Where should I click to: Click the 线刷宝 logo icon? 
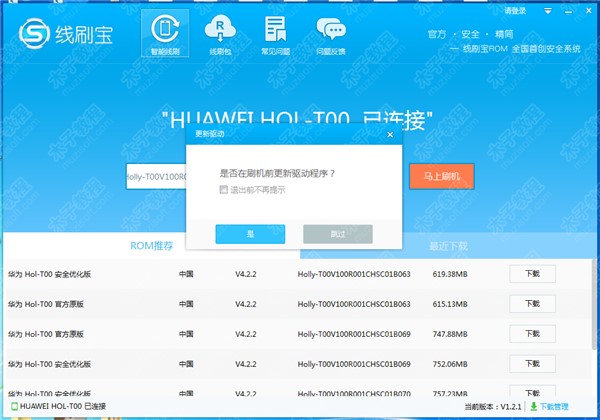tap(34, 34)
